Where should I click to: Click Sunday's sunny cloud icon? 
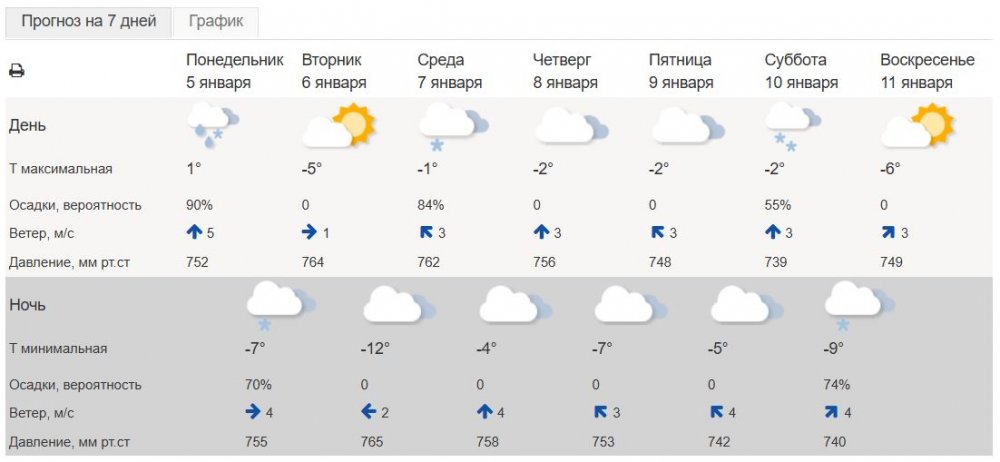pyautogui.click(x=915, y=126)
